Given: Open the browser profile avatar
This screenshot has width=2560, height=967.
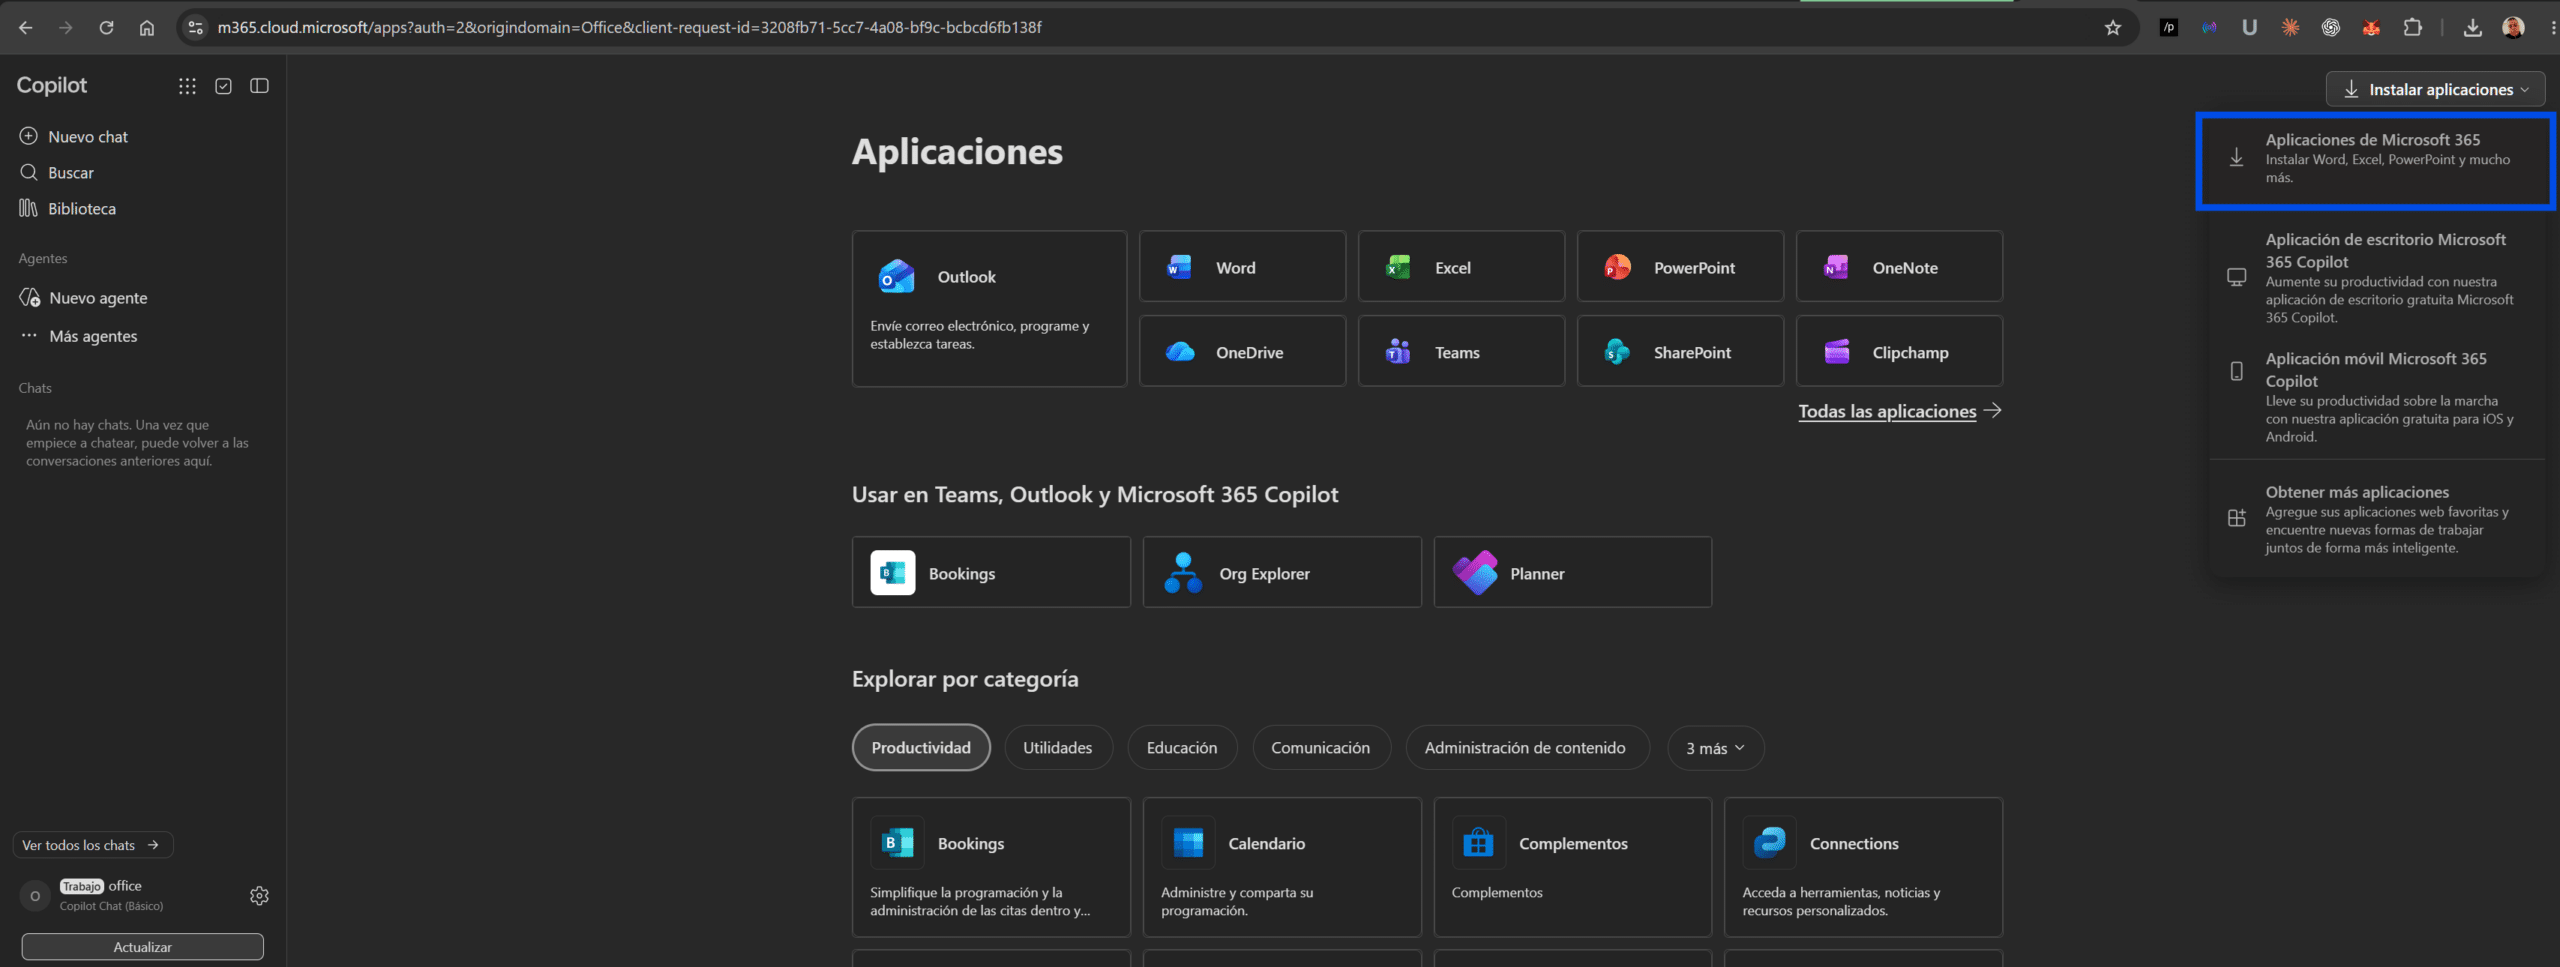Looking at the screenshot, I should coord(2513,27).
